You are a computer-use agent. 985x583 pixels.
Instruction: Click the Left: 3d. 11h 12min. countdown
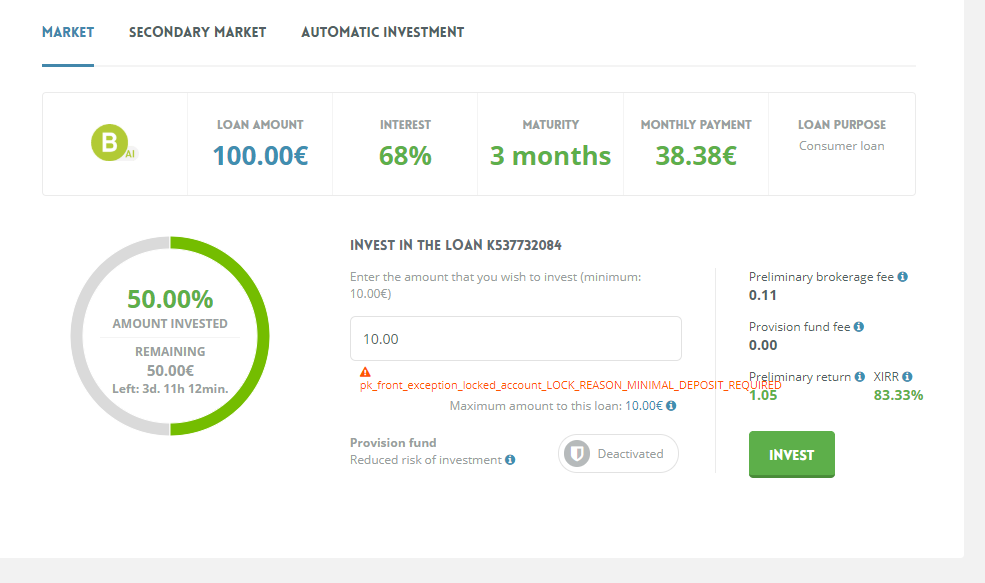[x=170, y=389]
